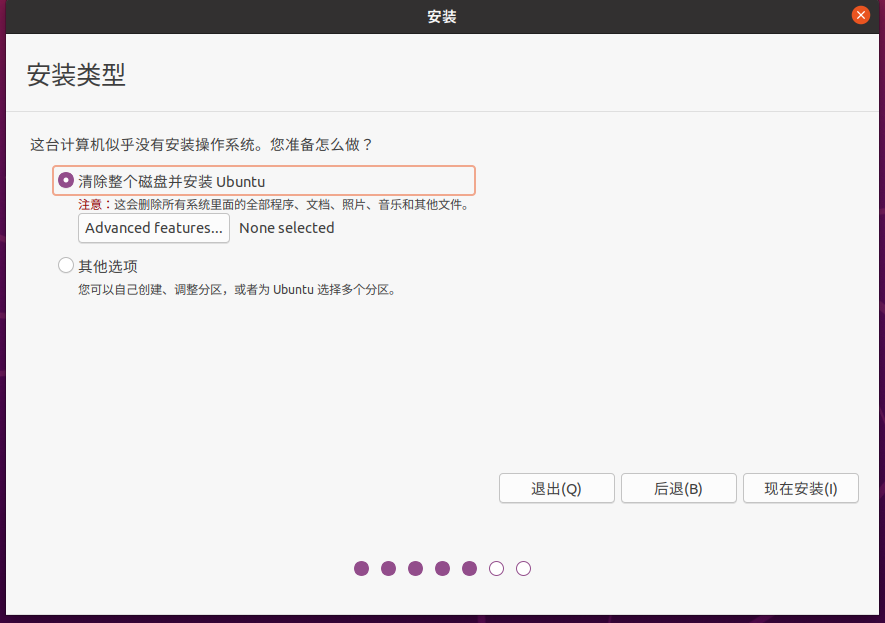Image resolution: width=885 pixels, height=623 pixels.
Task: Click the 退出(Q) quit button
Action: coord(557,488)
